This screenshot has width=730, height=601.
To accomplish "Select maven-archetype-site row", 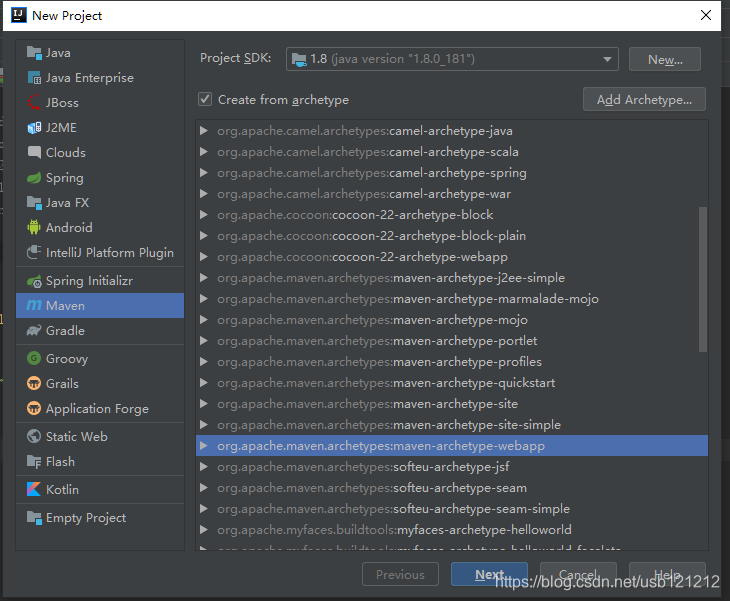I will pos(452,404).
